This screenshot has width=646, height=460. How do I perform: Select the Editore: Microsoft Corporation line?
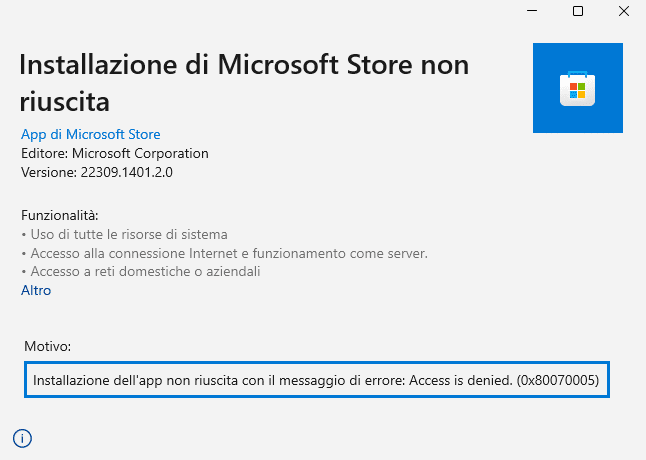coord(115,154)
